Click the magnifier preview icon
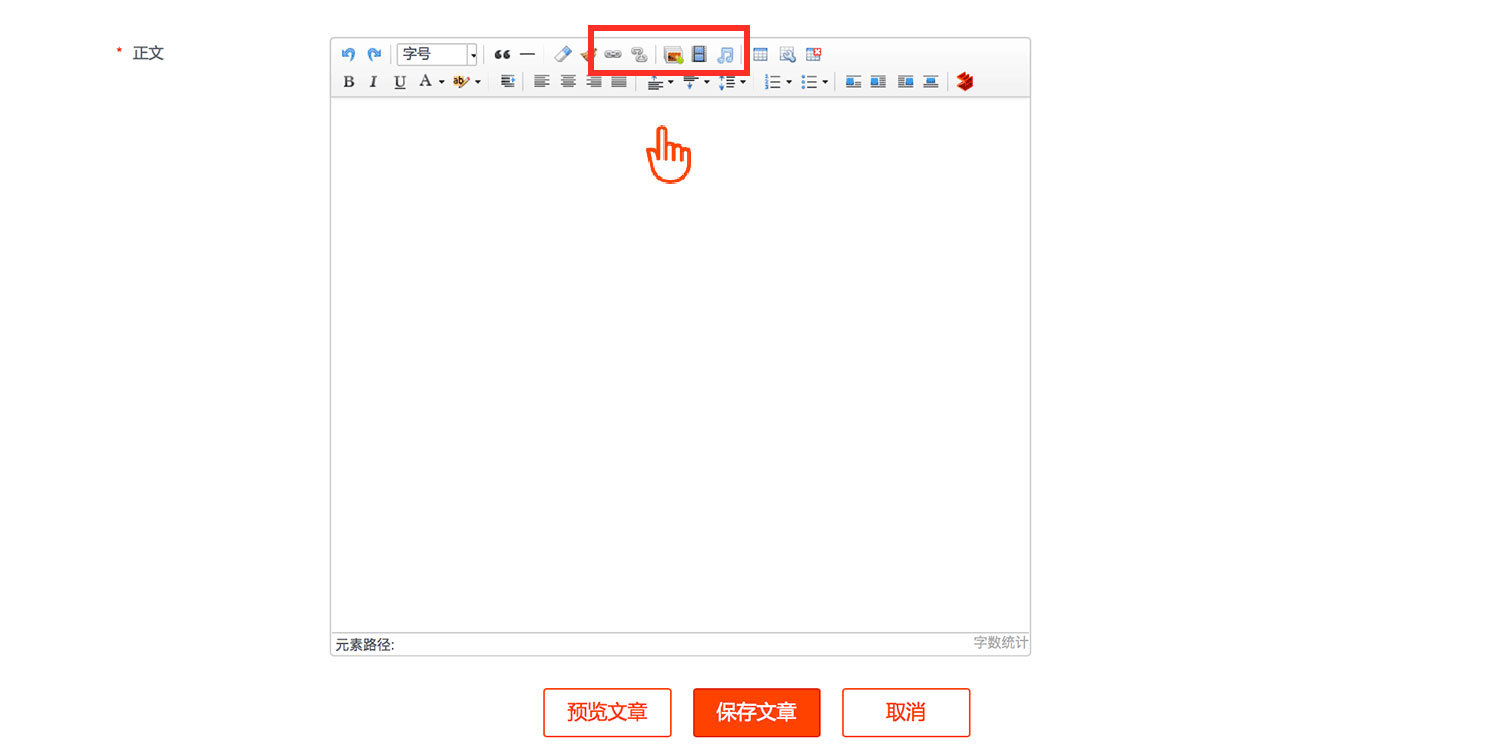The height and width of the screenshot is (755, 1500). [x=787, y=54]
